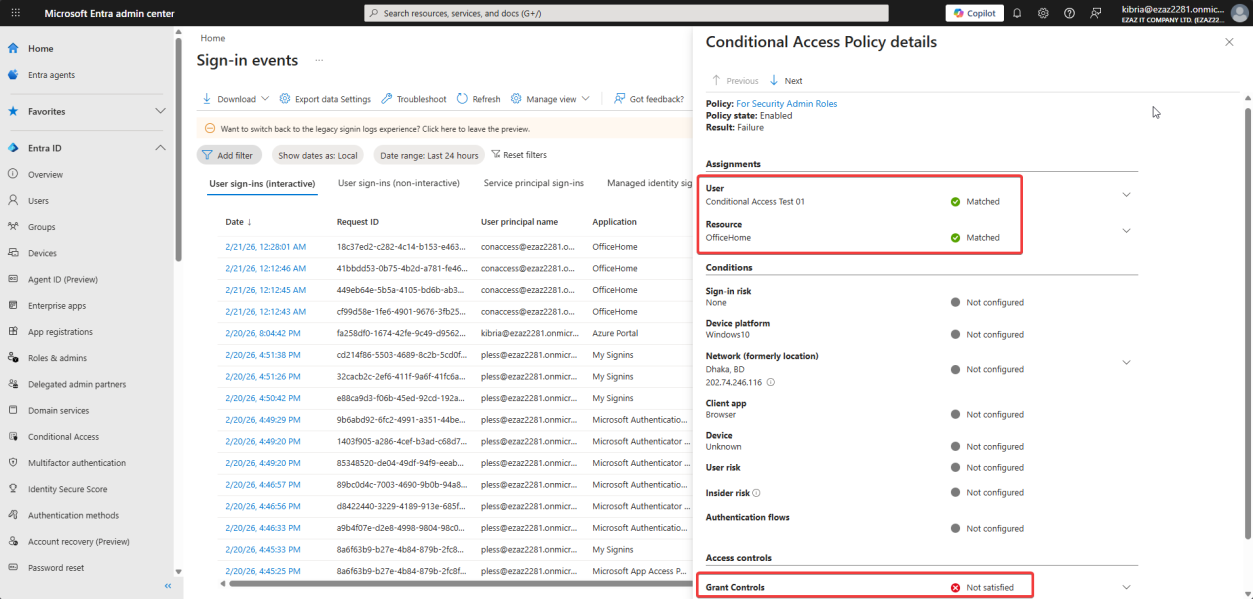
Task: Expand the Grant Controls chevron
Action: 1126,587
